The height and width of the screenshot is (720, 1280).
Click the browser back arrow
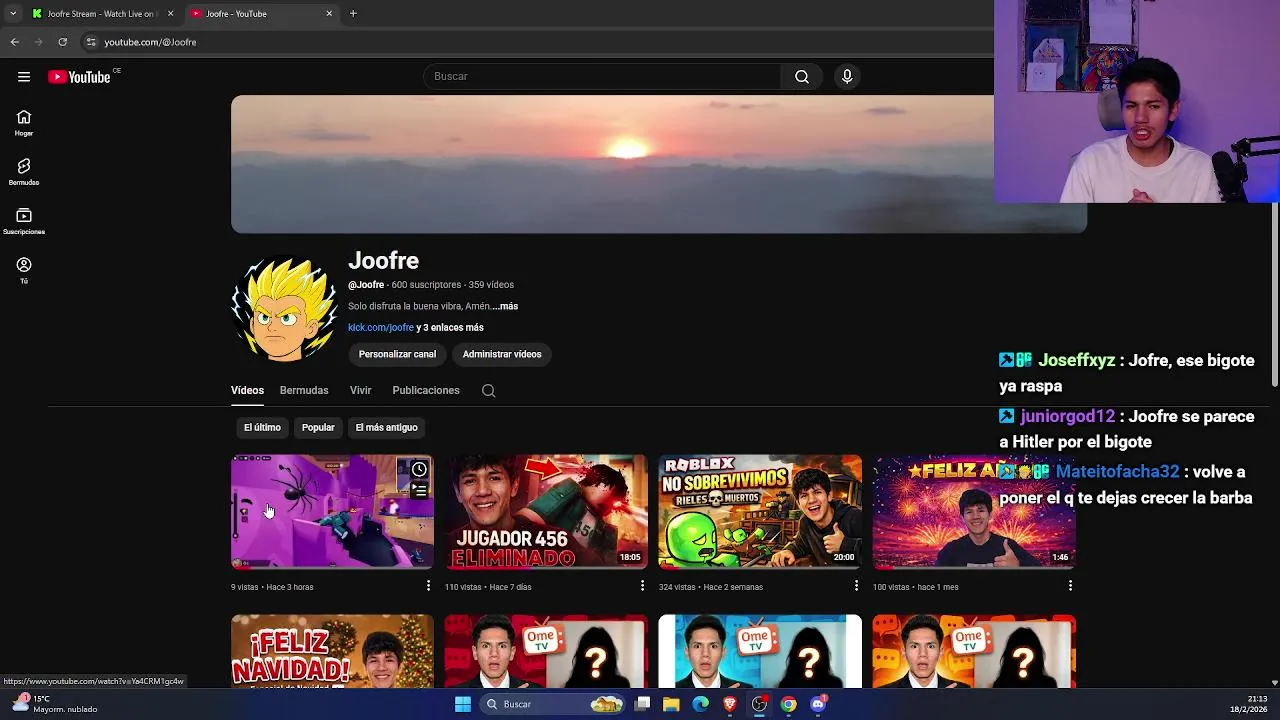14,42
